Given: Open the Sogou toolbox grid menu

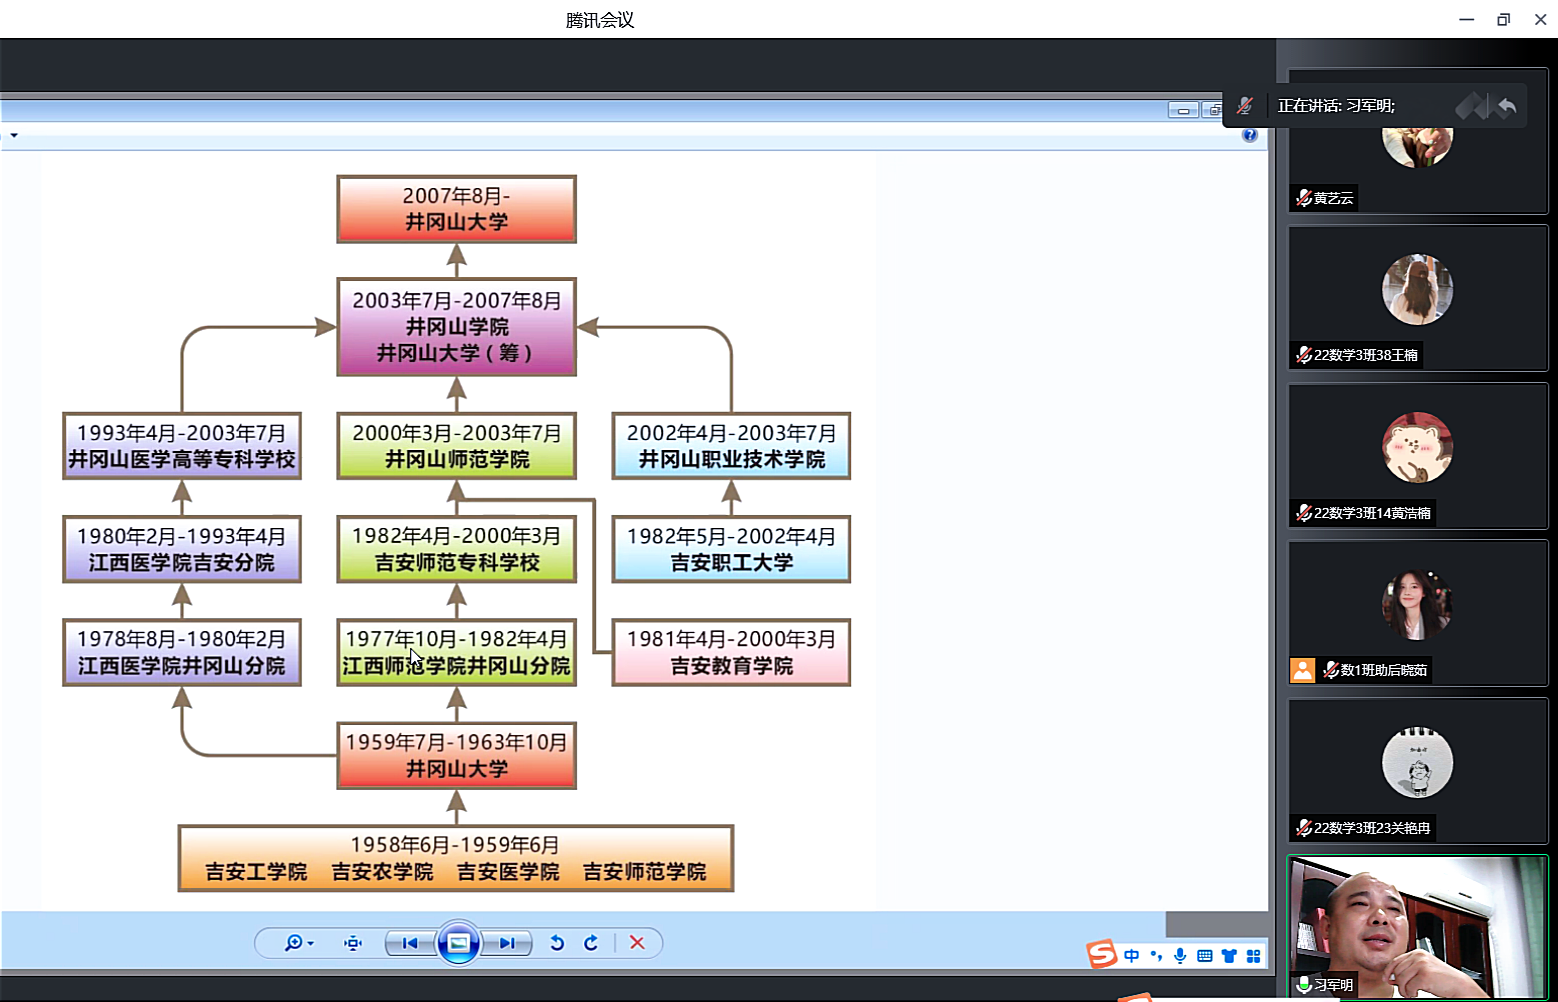Looking at the screenshot, I should click(1253, 956).
